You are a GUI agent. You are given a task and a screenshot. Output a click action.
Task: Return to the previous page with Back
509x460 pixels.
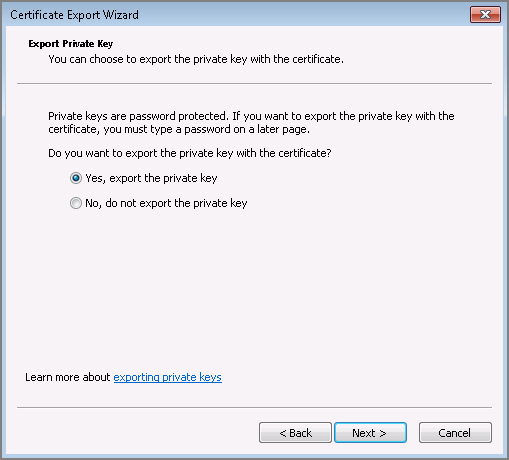coord(295,433)
